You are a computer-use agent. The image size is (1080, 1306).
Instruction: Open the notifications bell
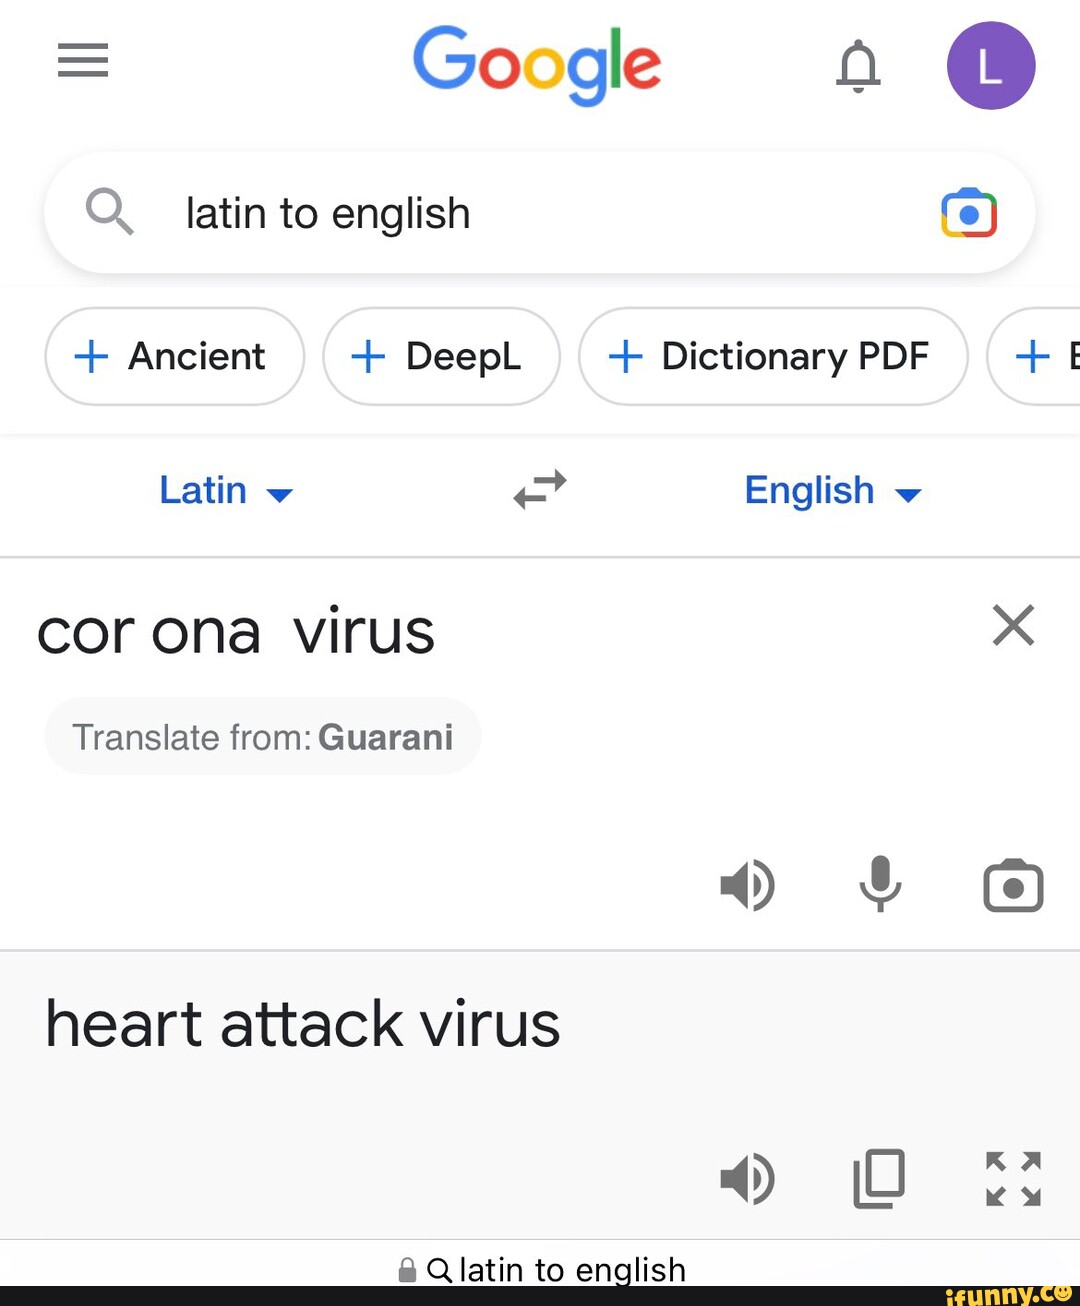(x=858, y=66)
